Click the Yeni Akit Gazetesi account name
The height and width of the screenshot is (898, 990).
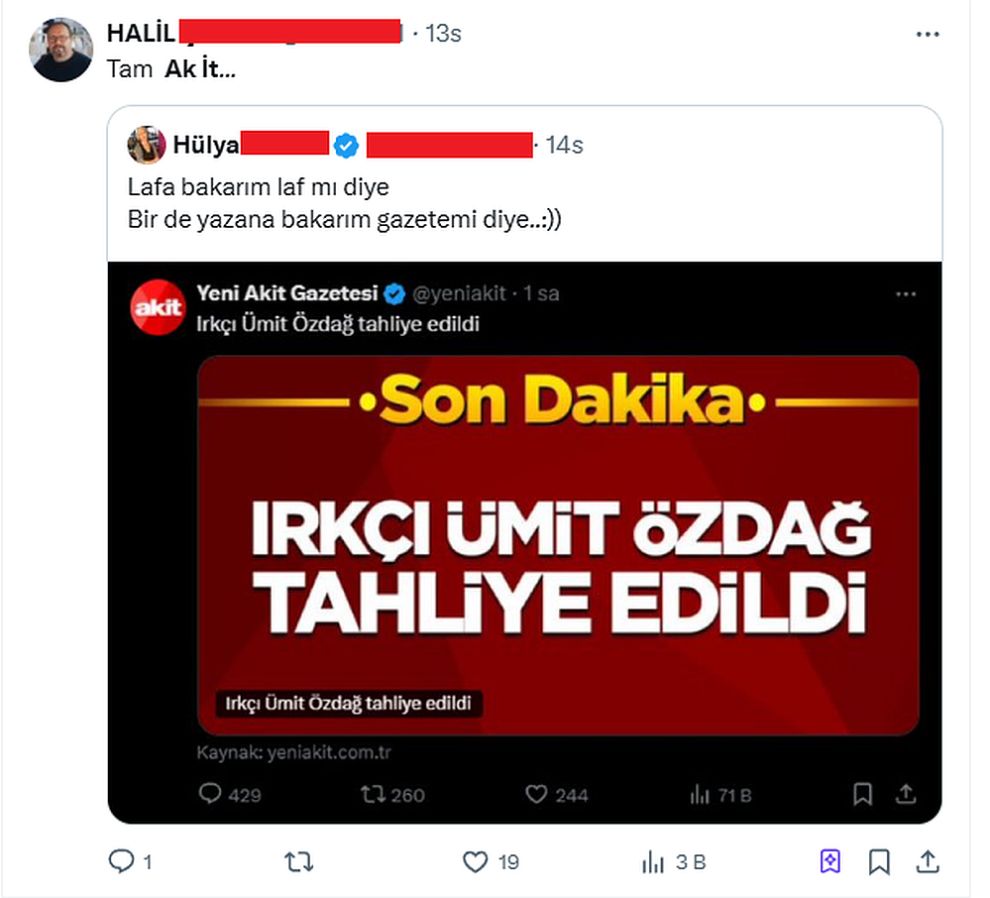pyautogui.click(x=287, y=293)
